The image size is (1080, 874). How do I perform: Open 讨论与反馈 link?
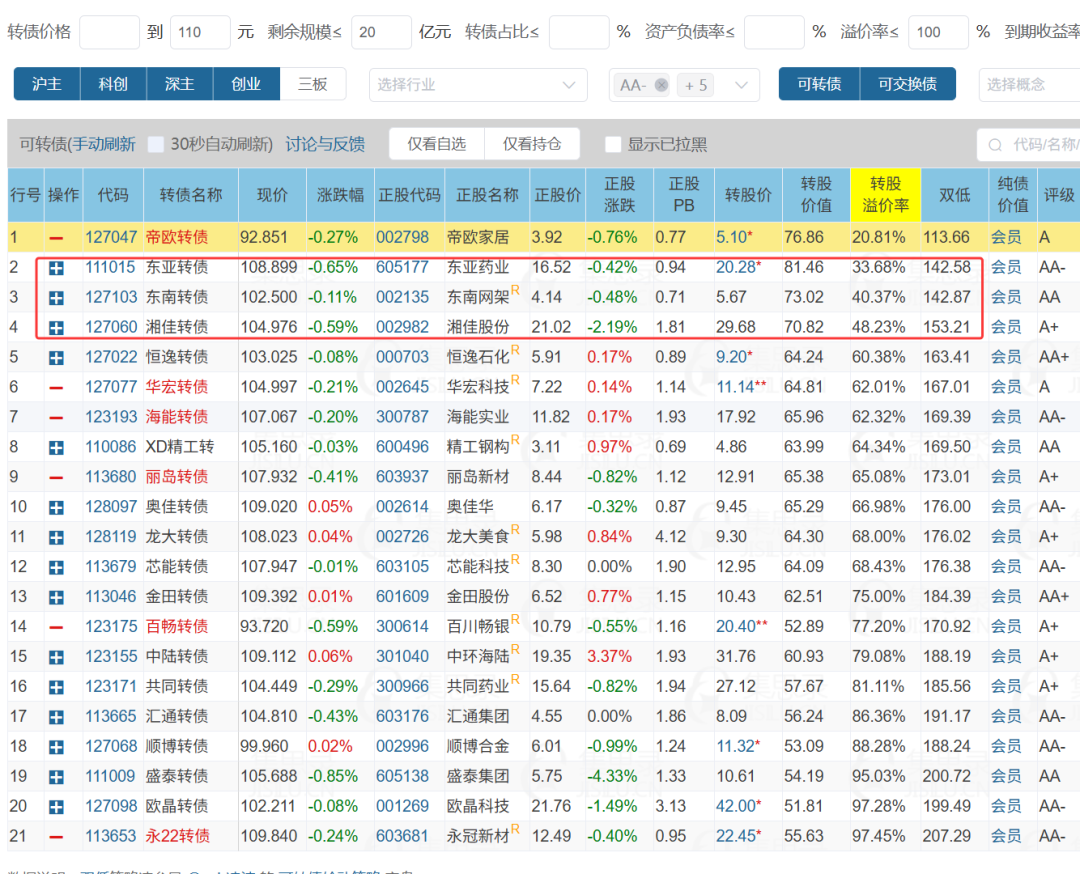[325, 144]
